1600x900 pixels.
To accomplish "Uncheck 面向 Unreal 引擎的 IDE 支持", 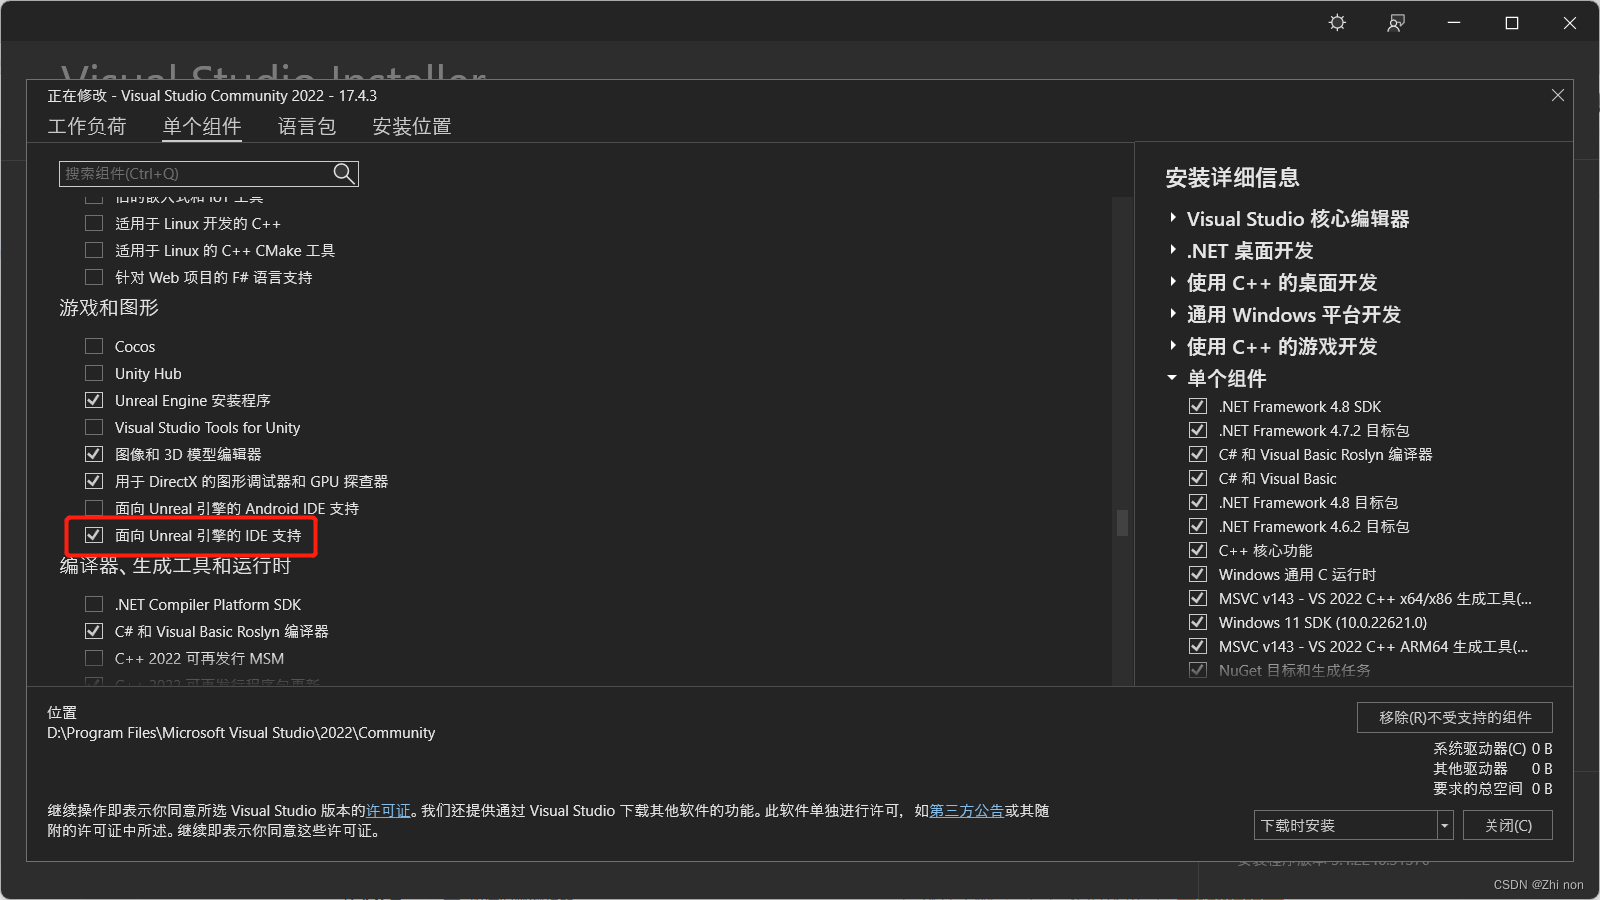I will point(94,535).
